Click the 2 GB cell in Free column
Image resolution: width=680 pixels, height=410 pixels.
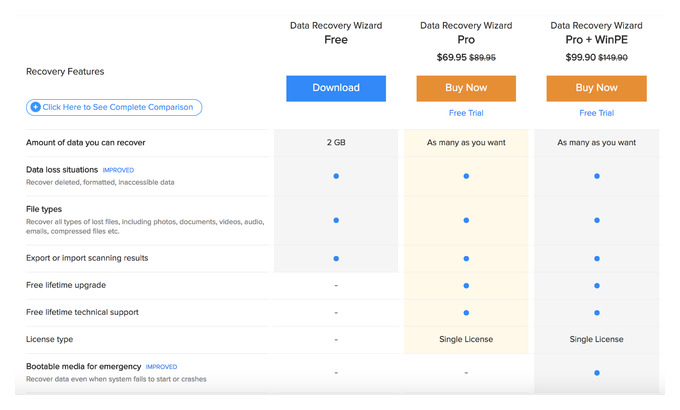click(336, 142)
